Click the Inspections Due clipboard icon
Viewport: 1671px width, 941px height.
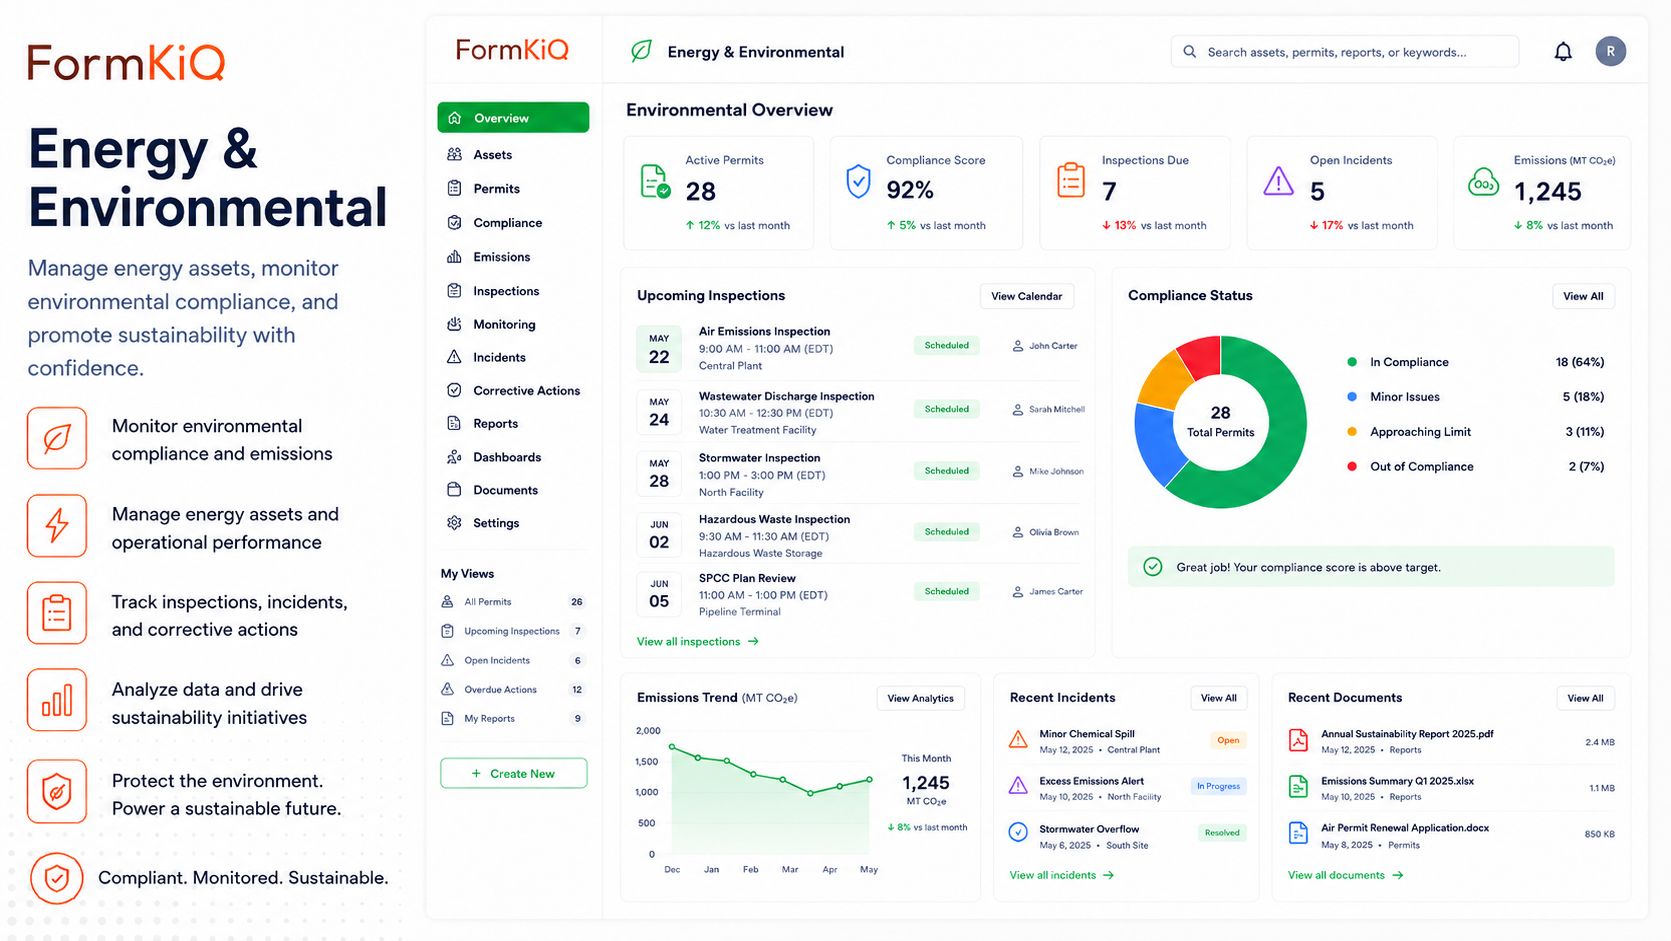point(1071,180)
